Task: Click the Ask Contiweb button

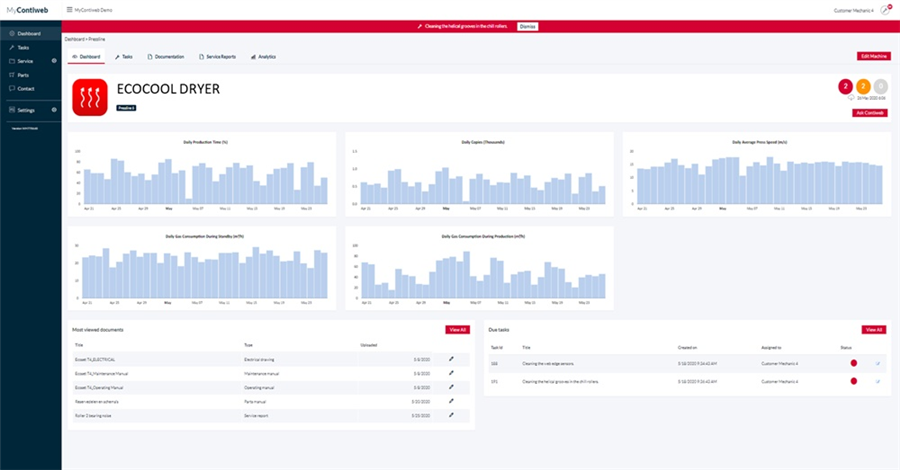Action: pos(870,113)
